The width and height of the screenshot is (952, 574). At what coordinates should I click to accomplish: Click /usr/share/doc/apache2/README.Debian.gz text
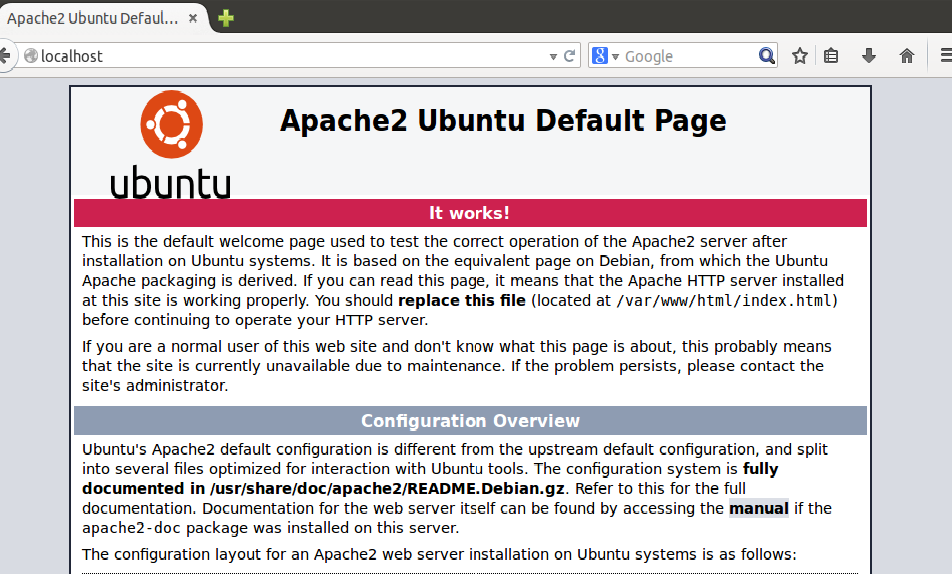(x=387, y=489)
